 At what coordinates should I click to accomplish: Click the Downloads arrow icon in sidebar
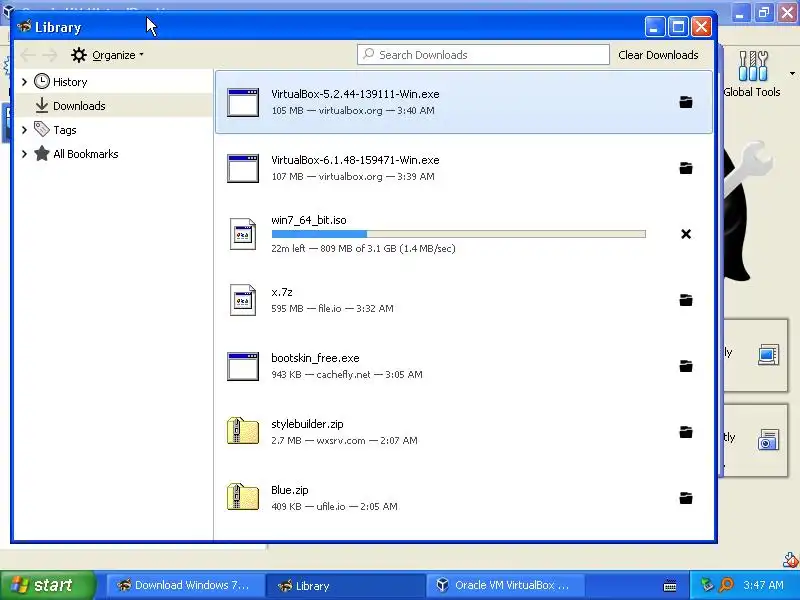click(x=42, y=106)
